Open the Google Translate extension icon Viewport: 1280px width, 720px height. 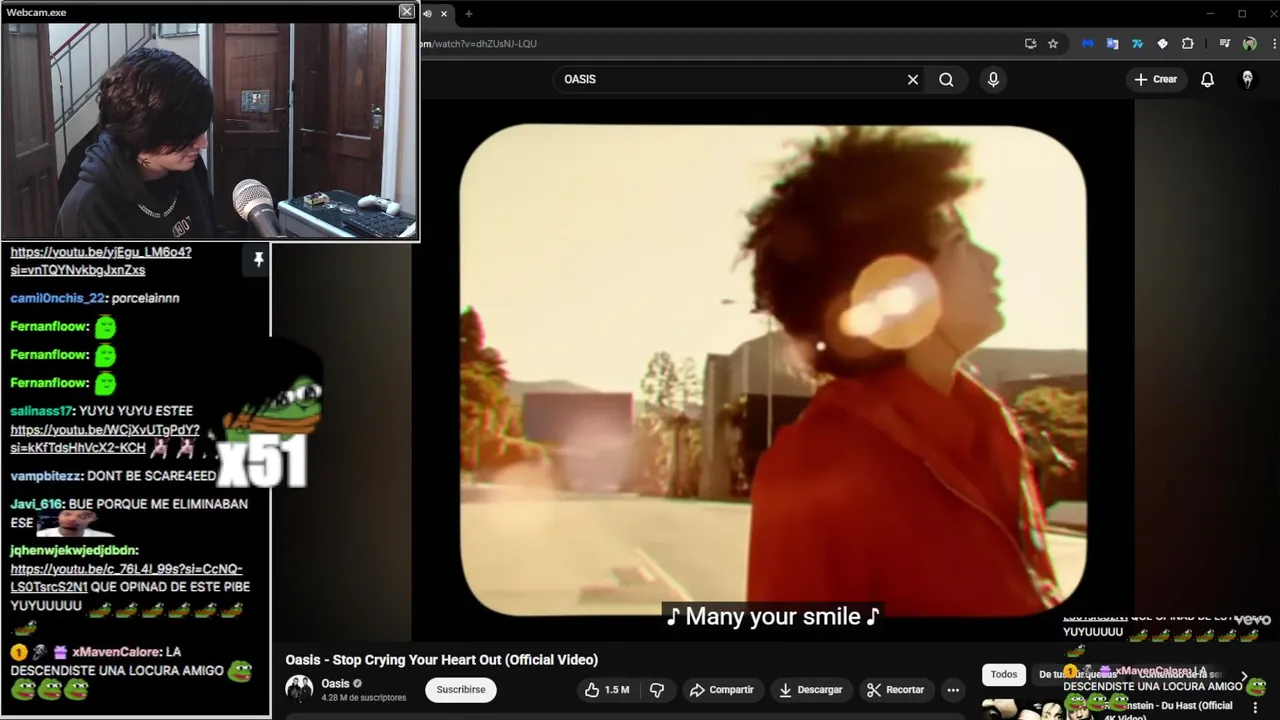[1112, 44]
